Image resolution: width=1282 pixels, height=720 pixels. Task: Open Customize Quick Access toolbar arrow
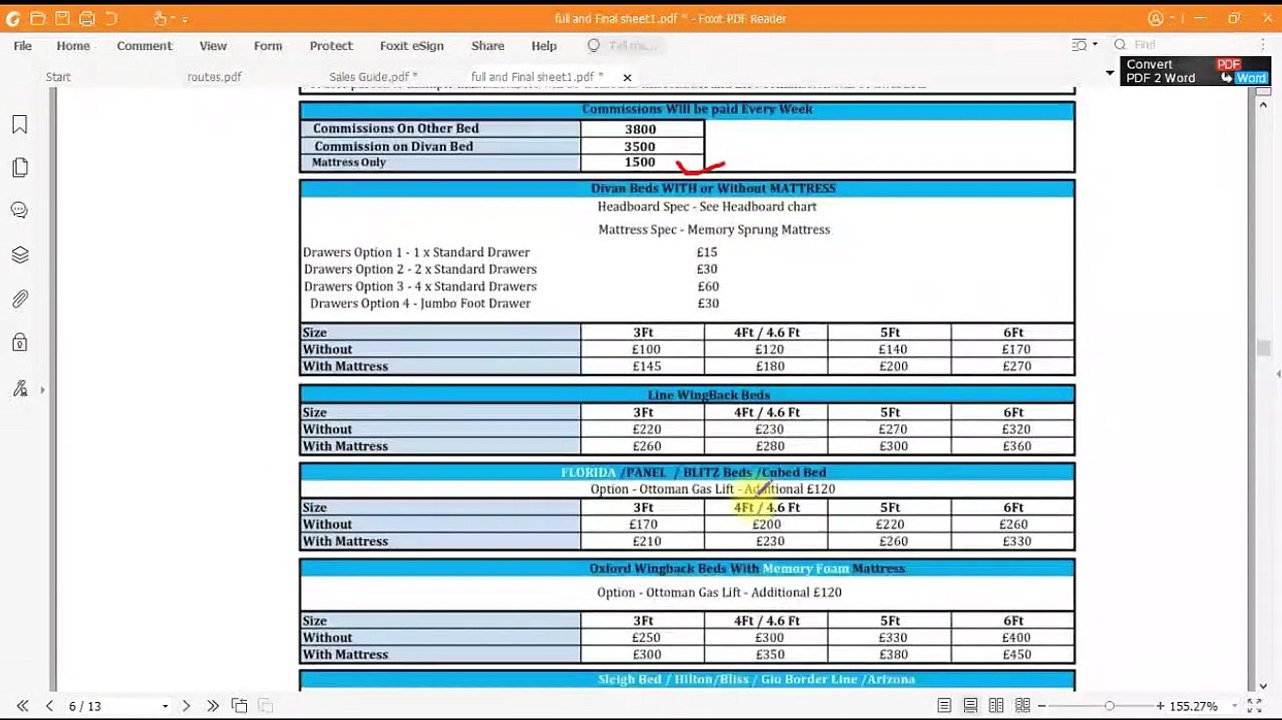(185, 19)
